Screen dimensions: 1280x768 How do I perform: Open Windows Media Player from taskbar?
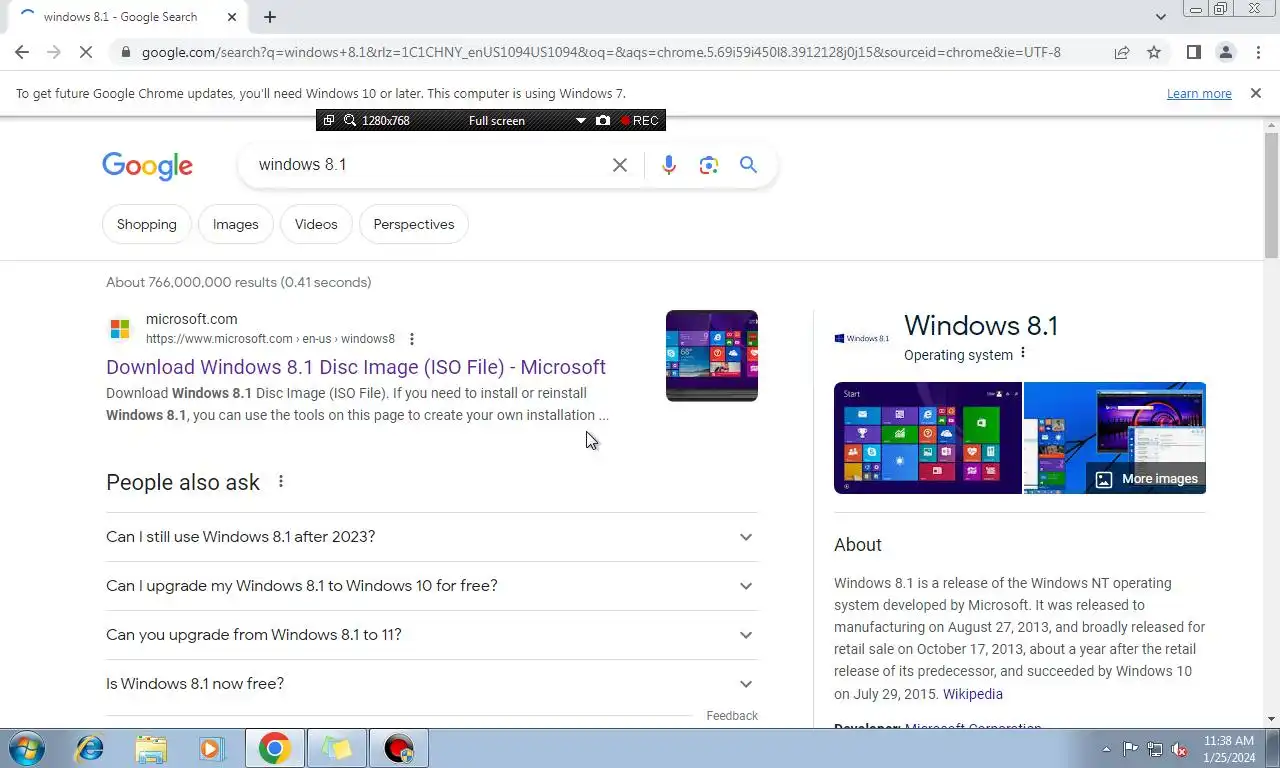coord(212,748)
